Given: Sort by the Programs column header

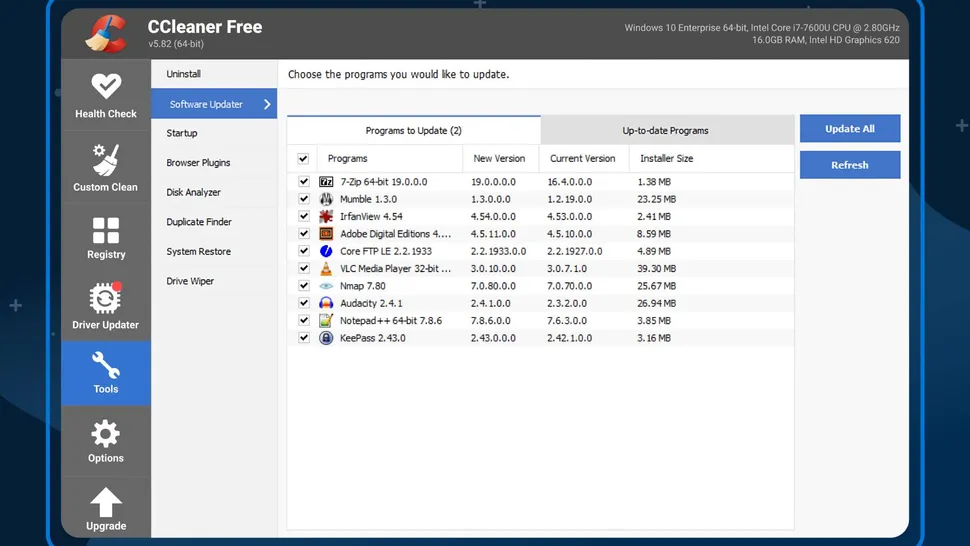Looking at the screenshot, I should pos(348,159).
